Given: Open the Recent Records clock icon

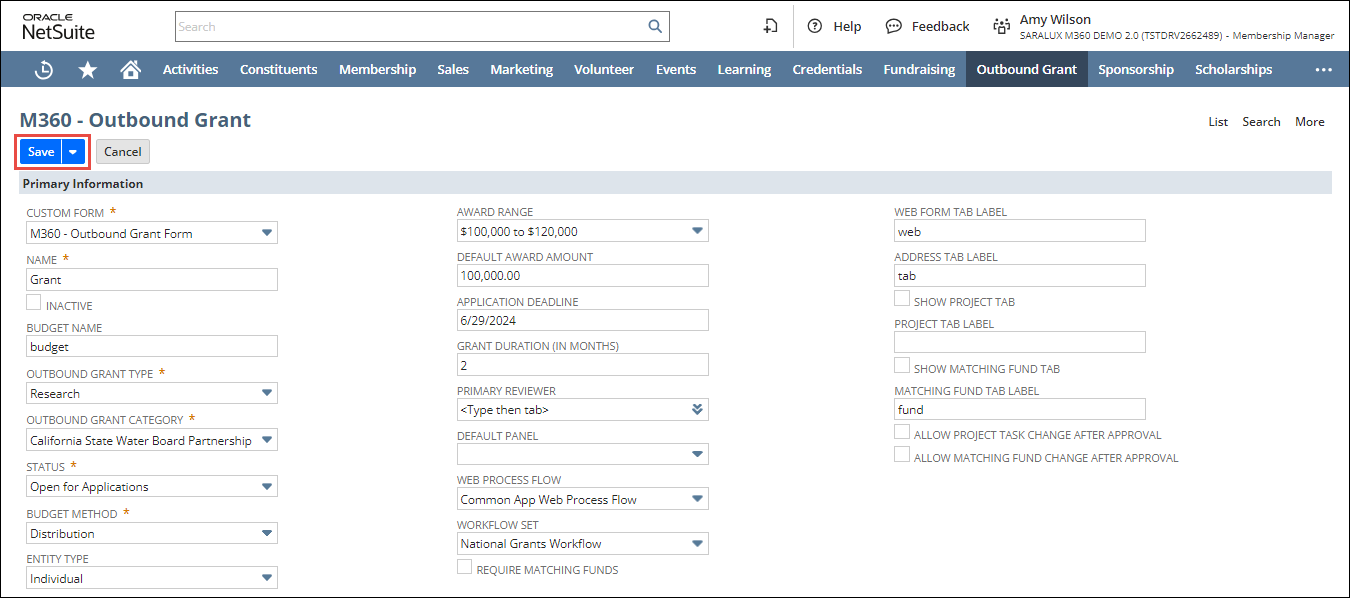Looking at the screenshot, I should [44, 70].
